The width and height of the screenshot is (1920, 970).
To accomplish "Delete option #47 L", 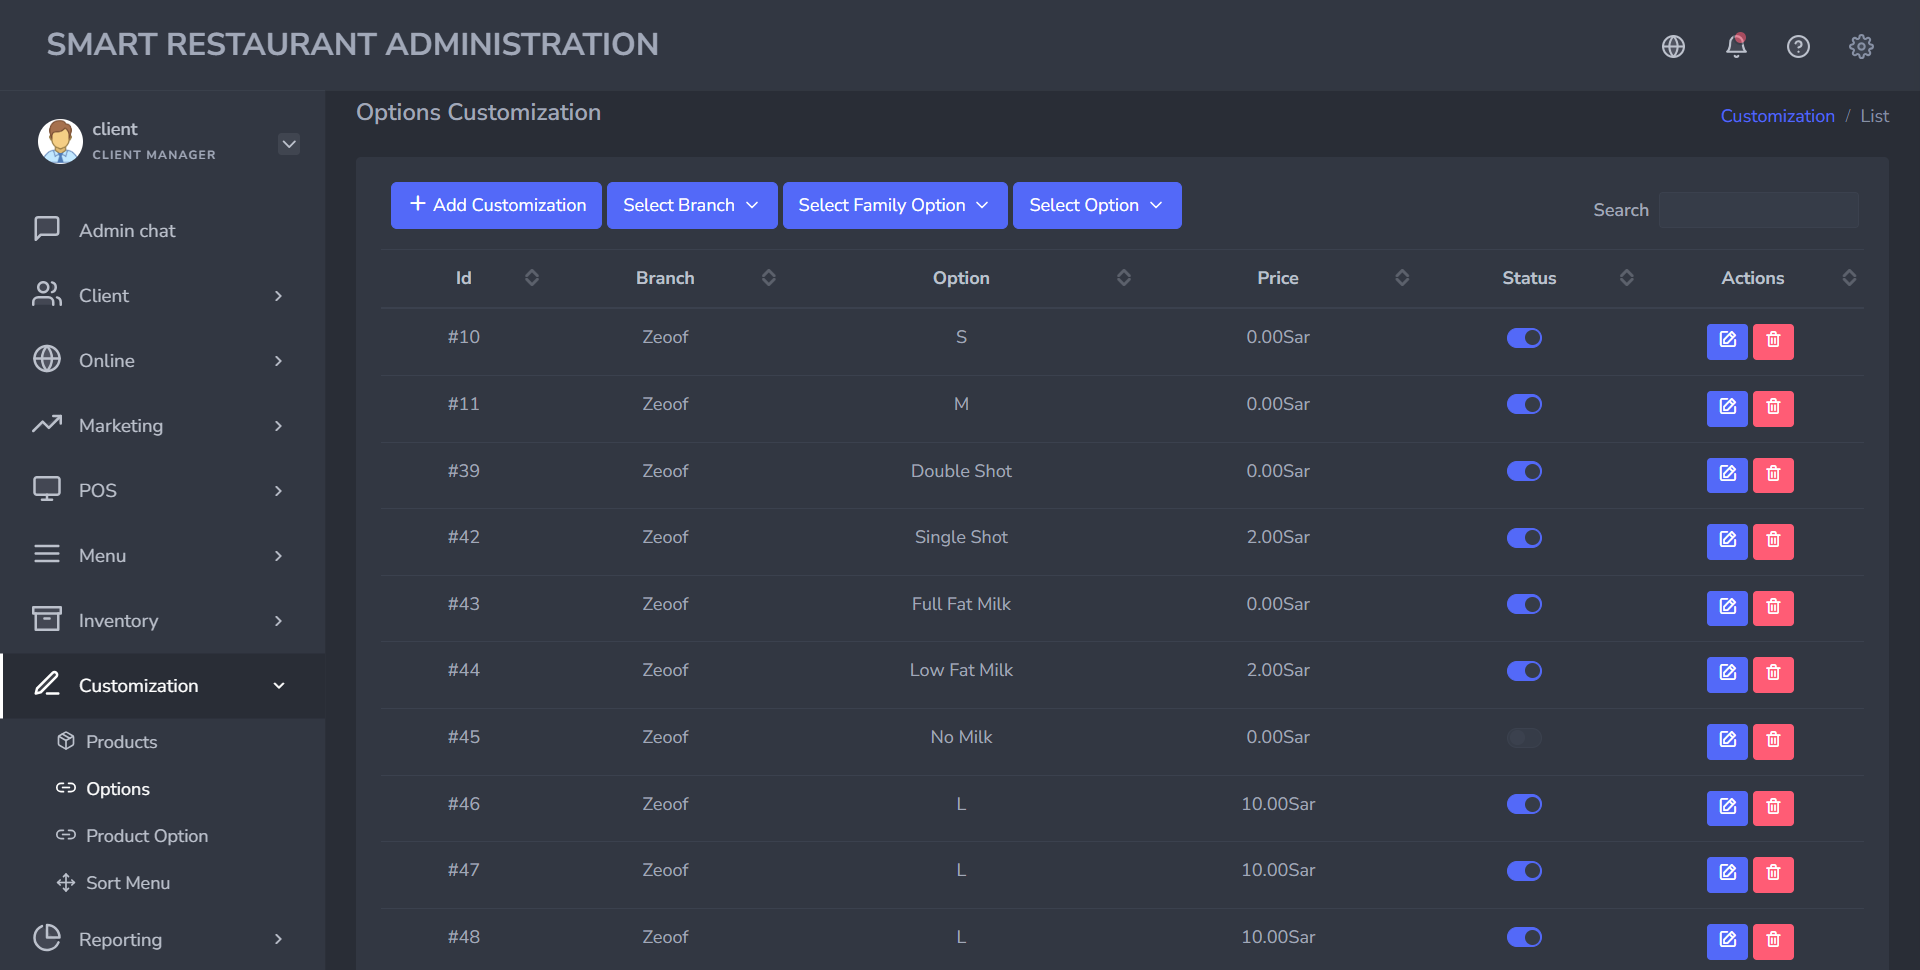I will pos(1773,874).
